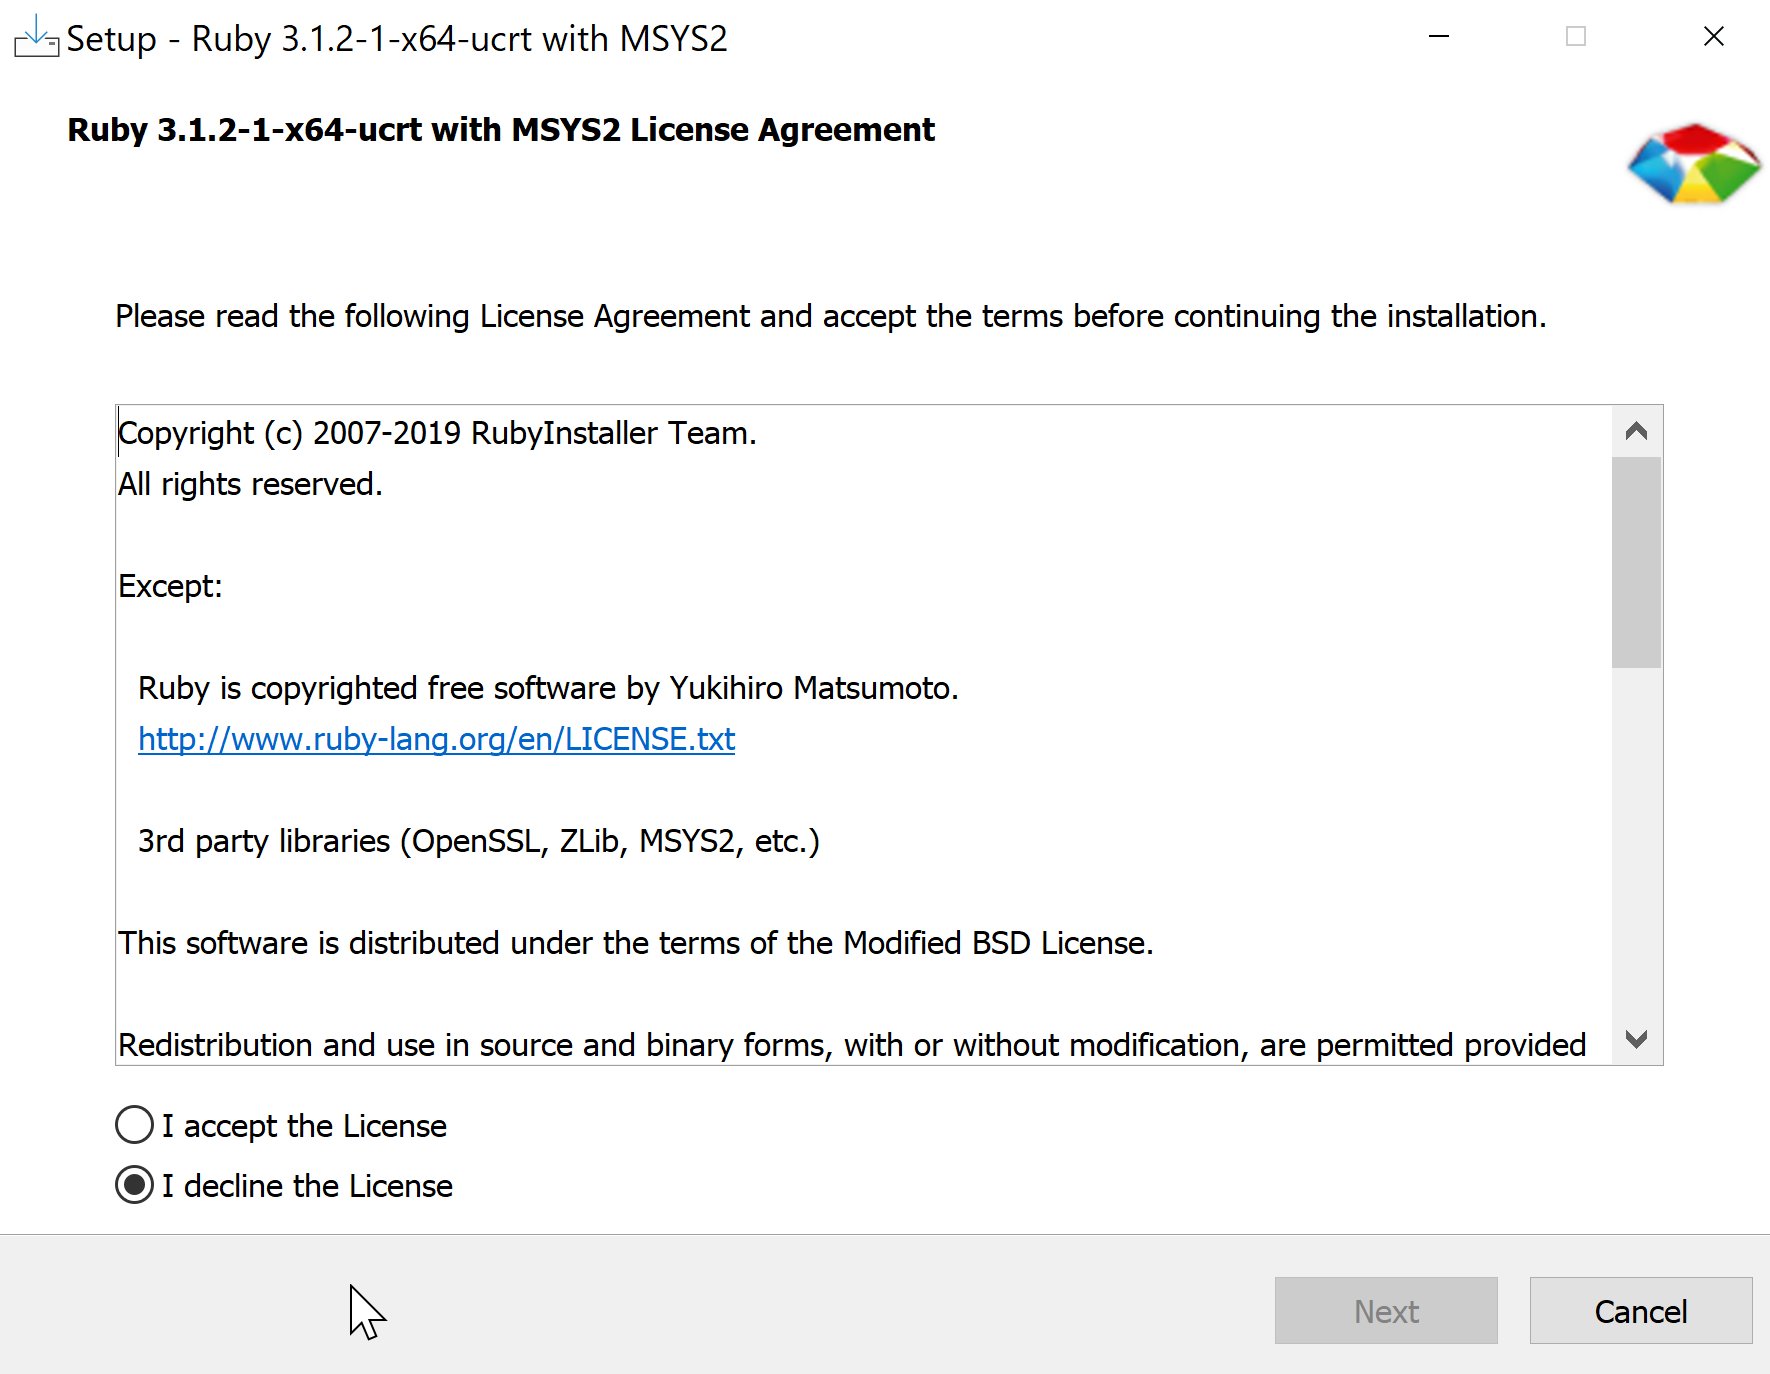Viewport: 1770px width, 1374px height.
Task: Click the 'Except:' line in license
Action: click(x=170, y=586)
